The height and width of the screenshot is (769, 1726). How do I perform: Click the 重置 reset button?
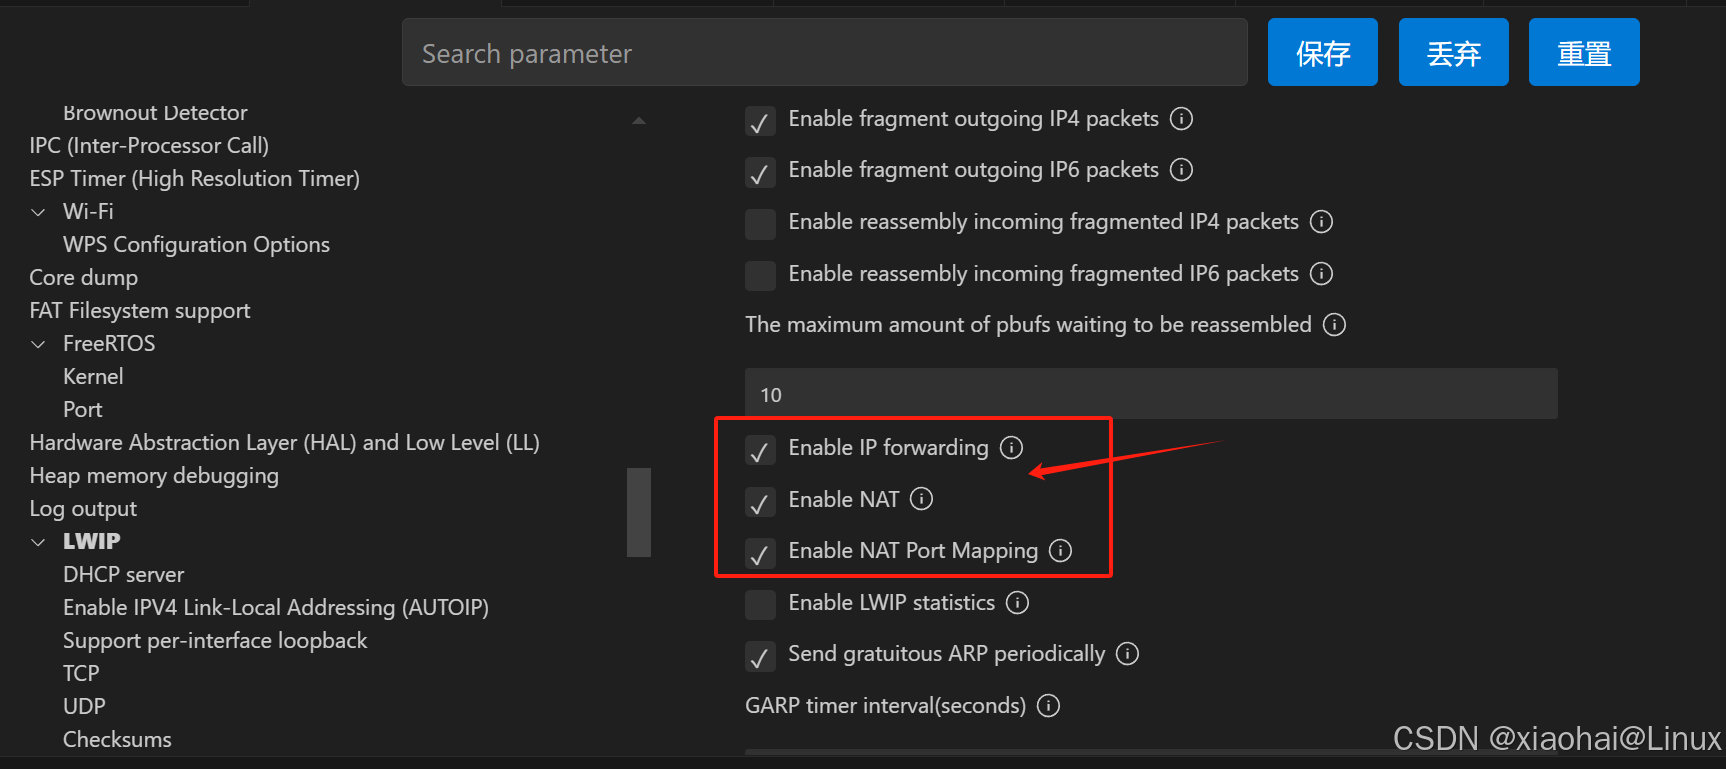1583,52
